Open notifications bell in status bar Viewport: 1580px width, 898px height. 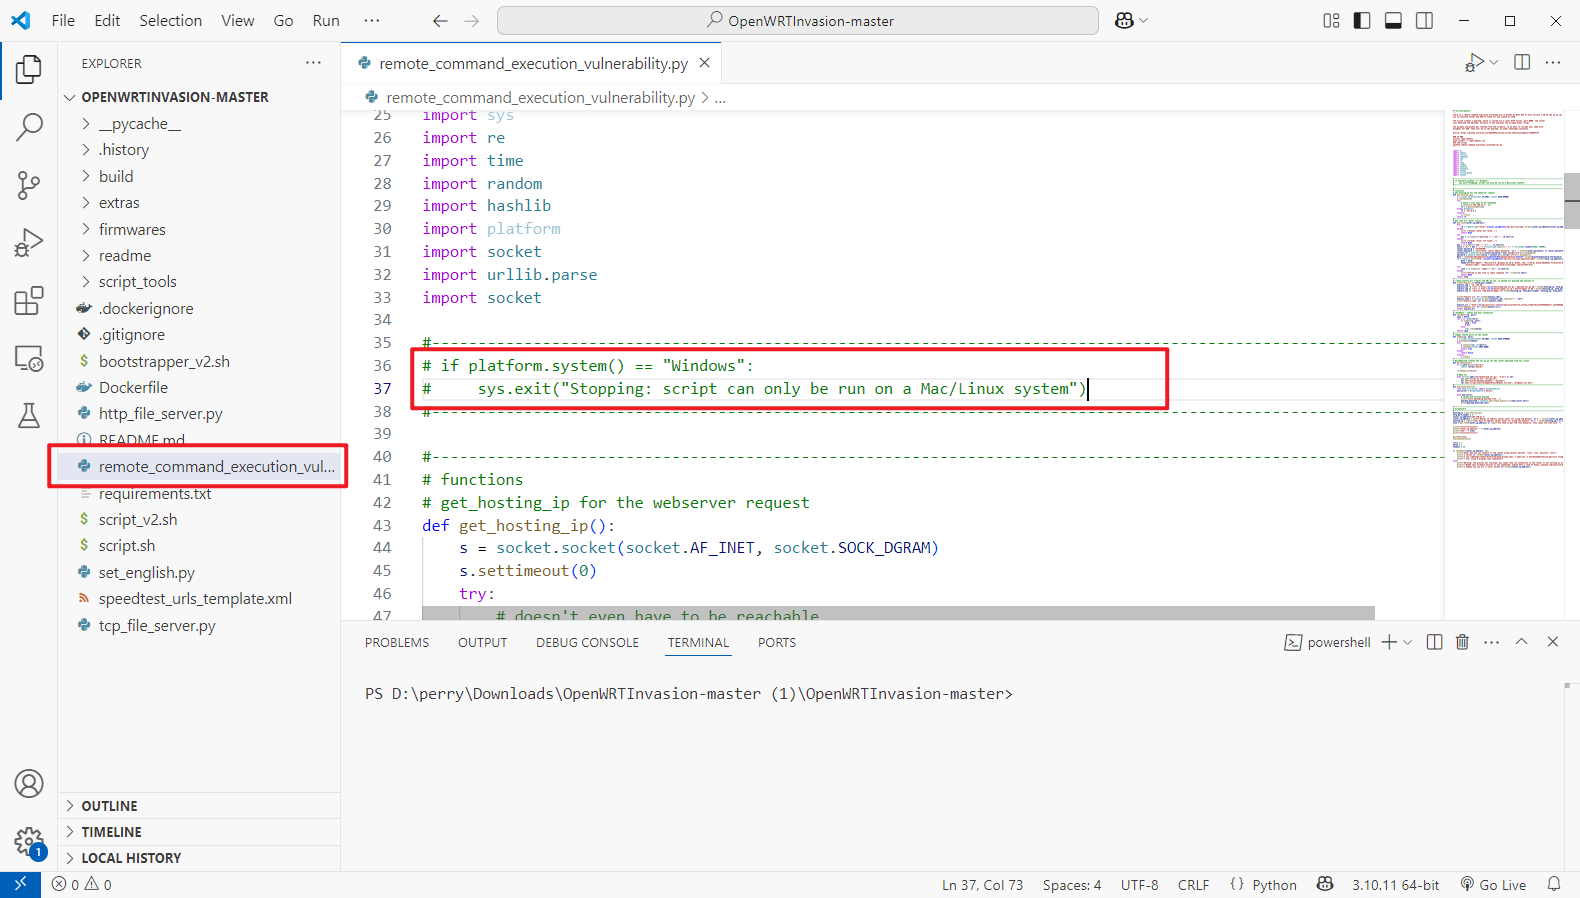tap(1554, 884)
